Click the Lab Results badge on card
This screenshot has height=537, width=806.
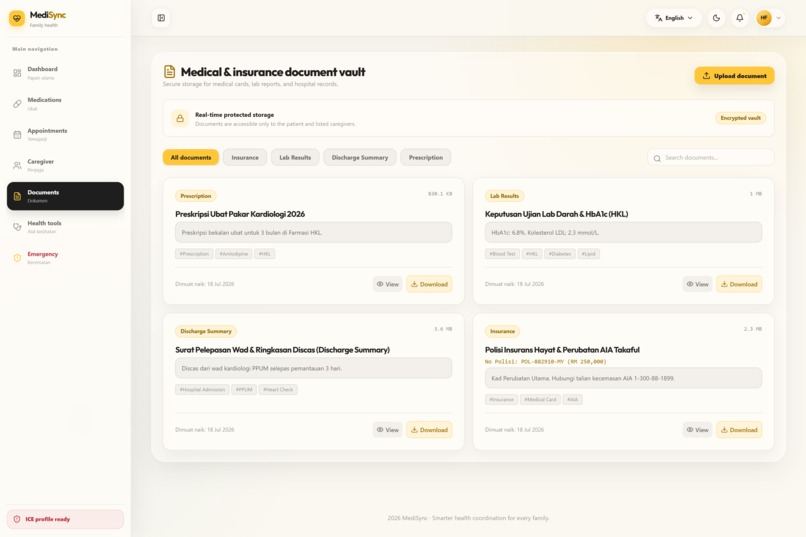pos(504,196)
